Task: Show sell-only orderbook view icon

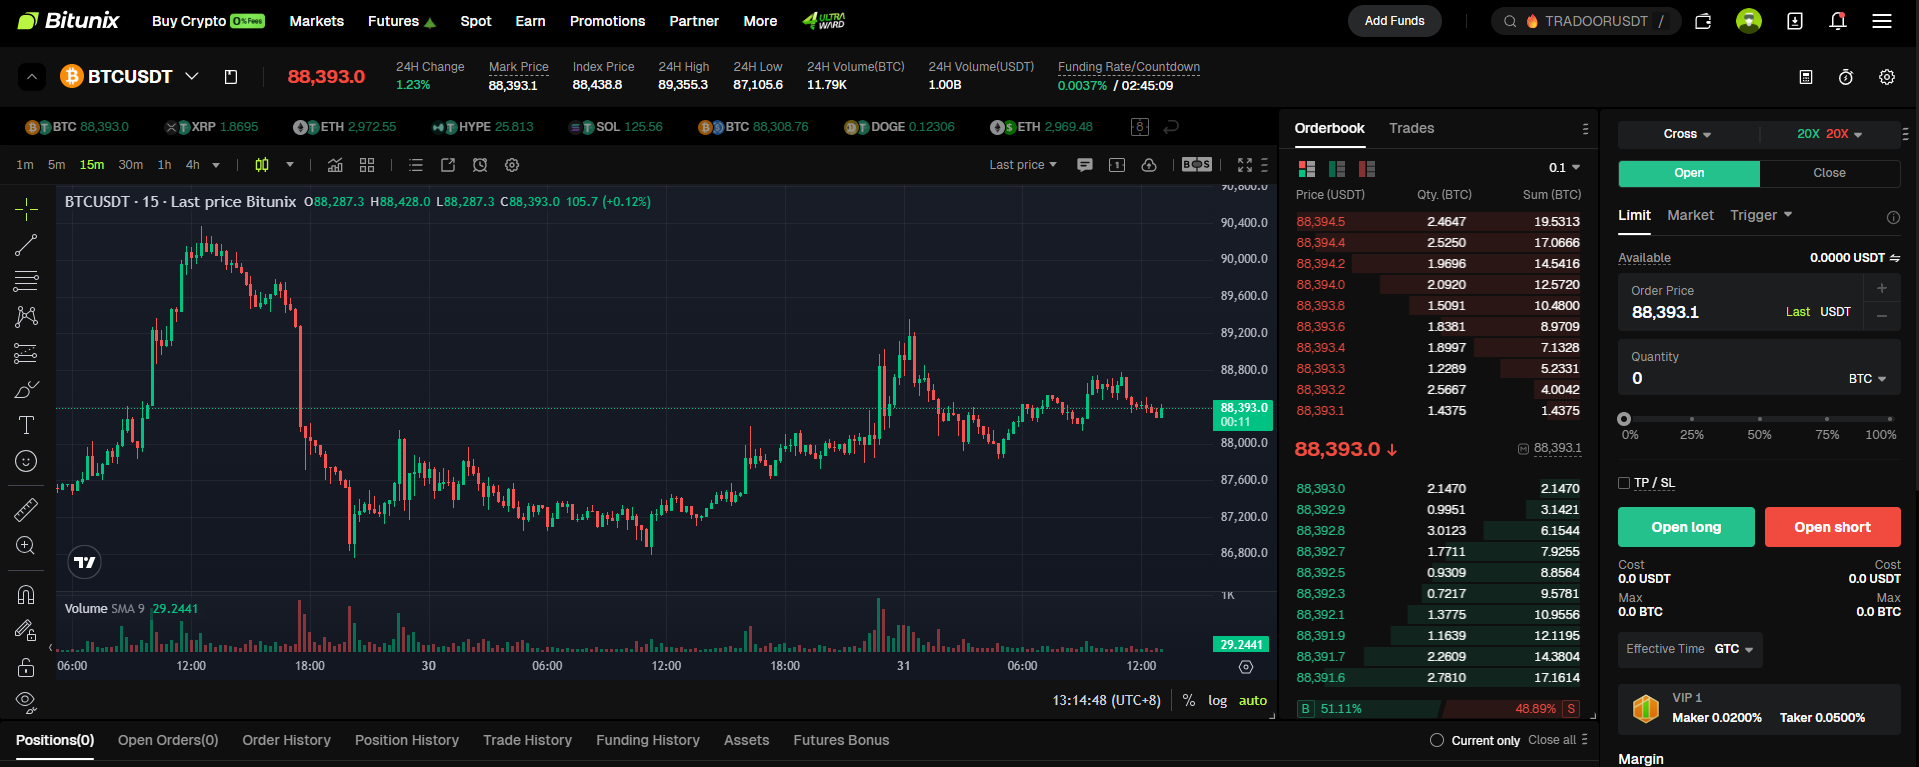Action: (x=1367, y=169)
